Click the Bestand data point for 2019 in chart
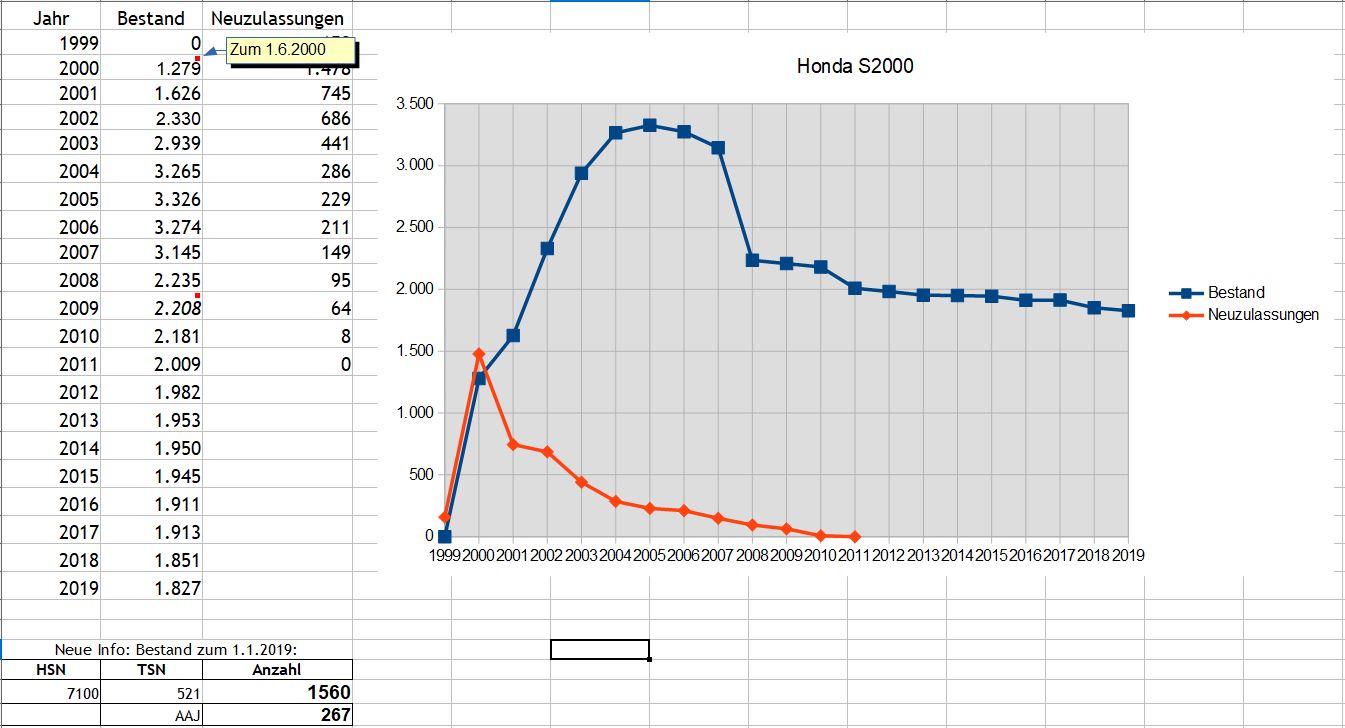The image size is (1345, 728). coord(1128,311)
